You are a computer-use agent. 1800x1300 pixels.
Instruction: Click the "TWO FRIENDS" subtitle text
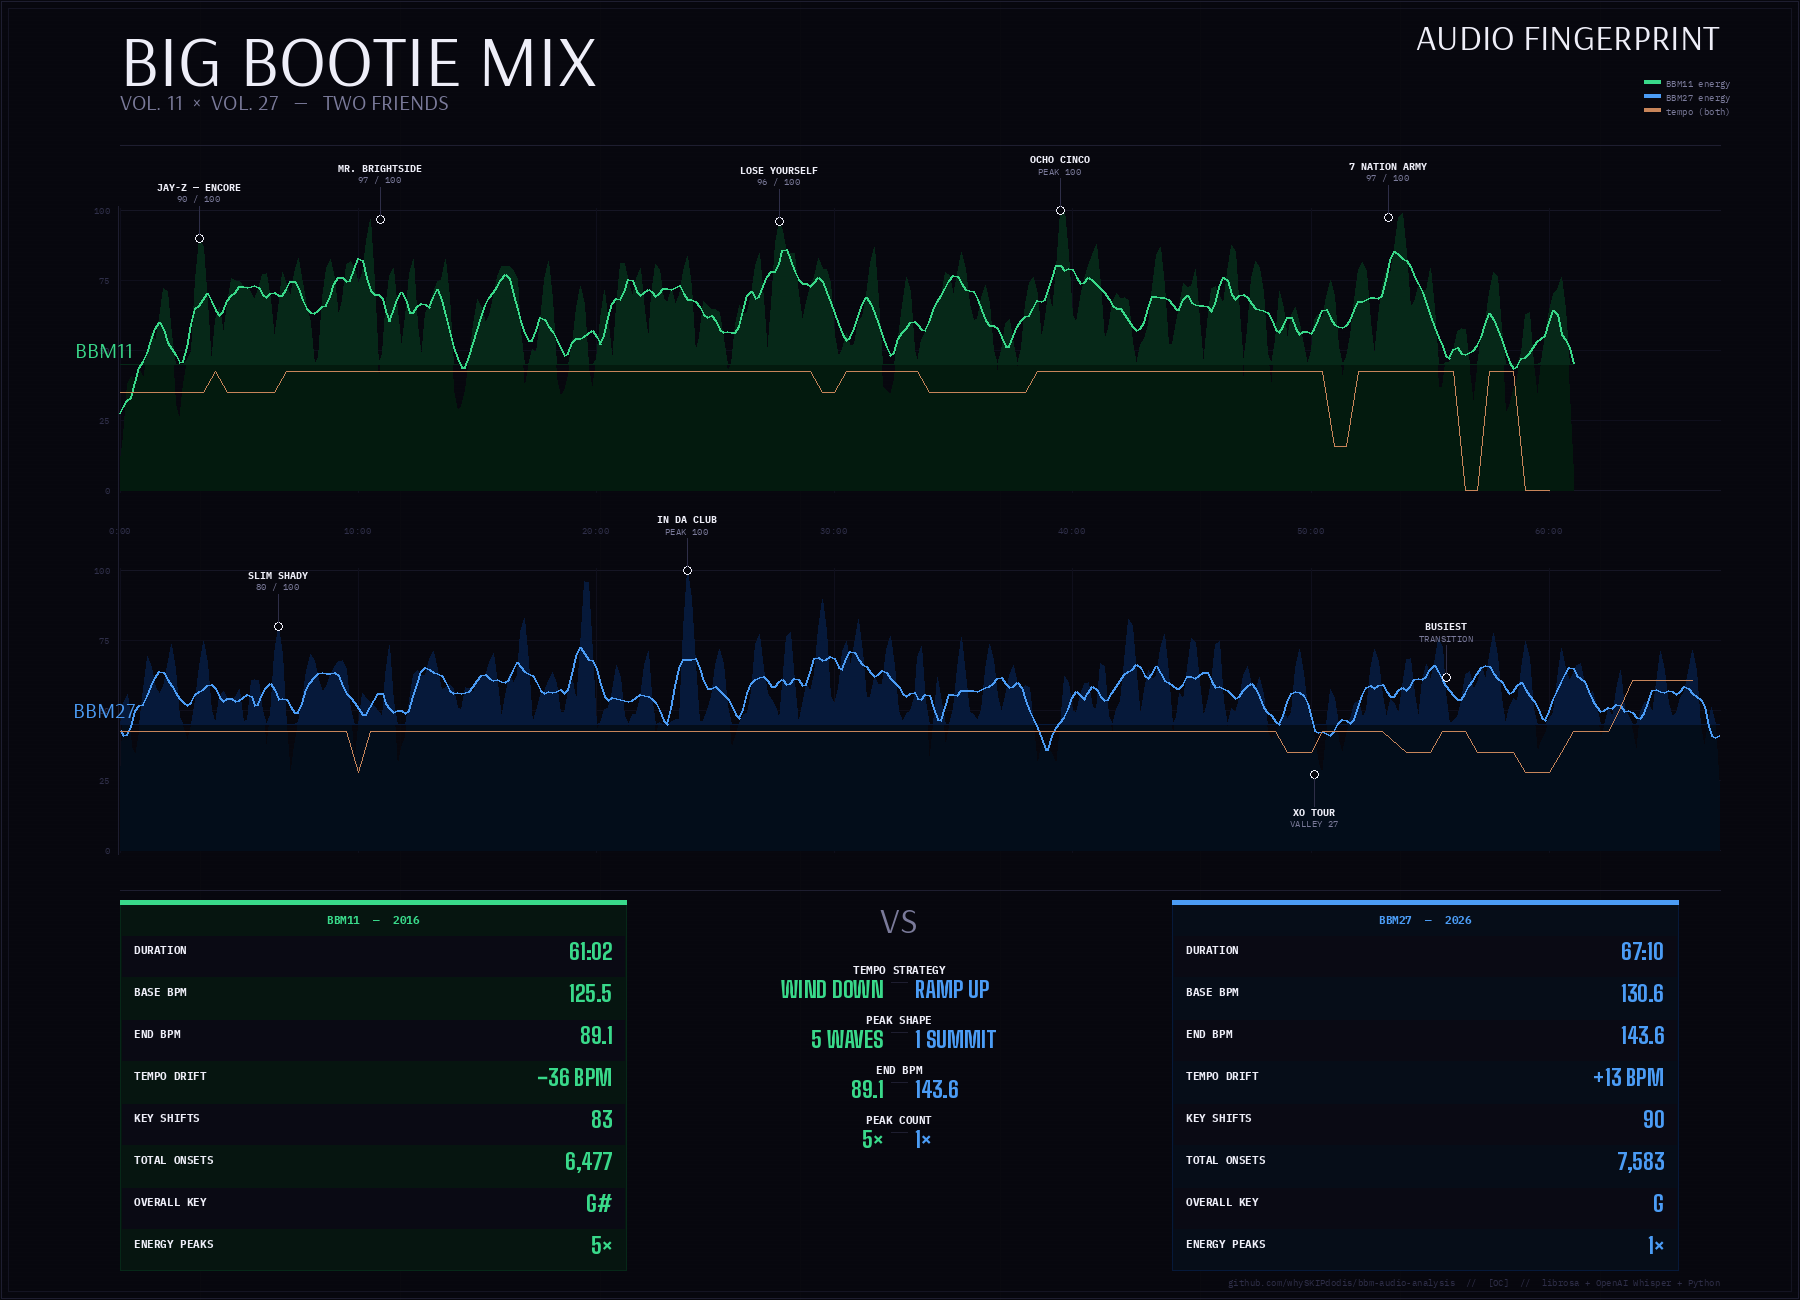(x=386, y=103)
